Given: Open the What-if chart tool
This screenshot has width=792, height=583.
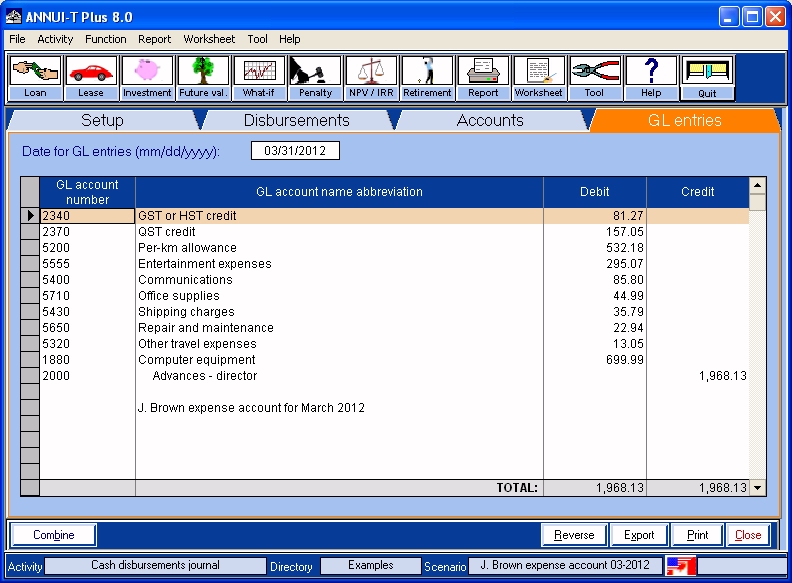Looking at the screenshot, I should [259, 78].
